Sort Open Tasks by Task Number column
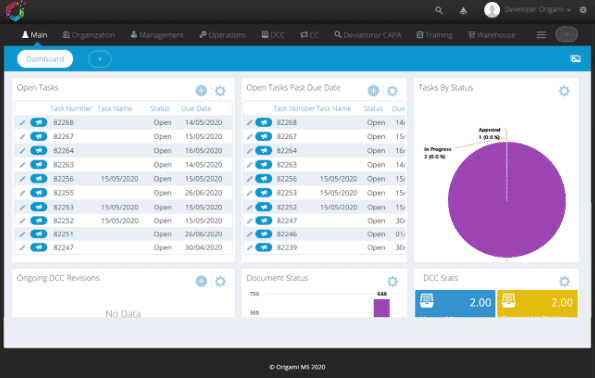595x378 pixels. [x=71, y=109]
